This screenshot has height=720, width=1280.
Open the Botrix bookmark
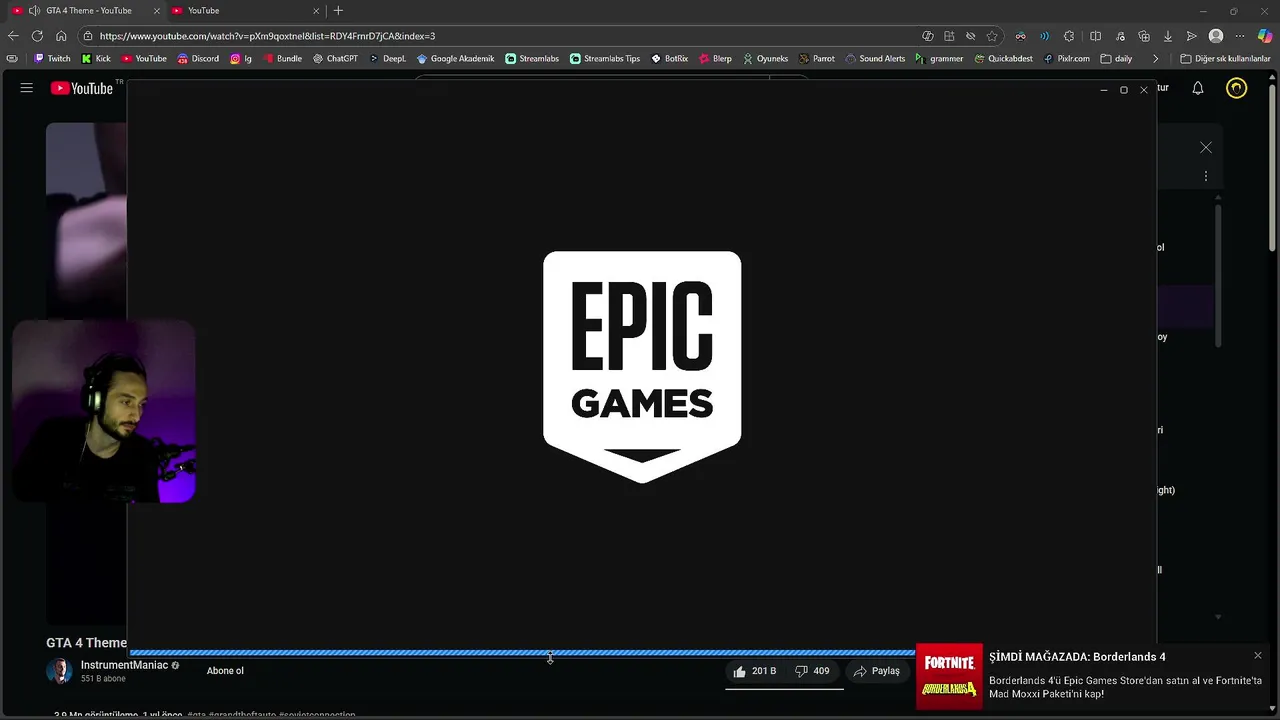click(x=669, y=58)
